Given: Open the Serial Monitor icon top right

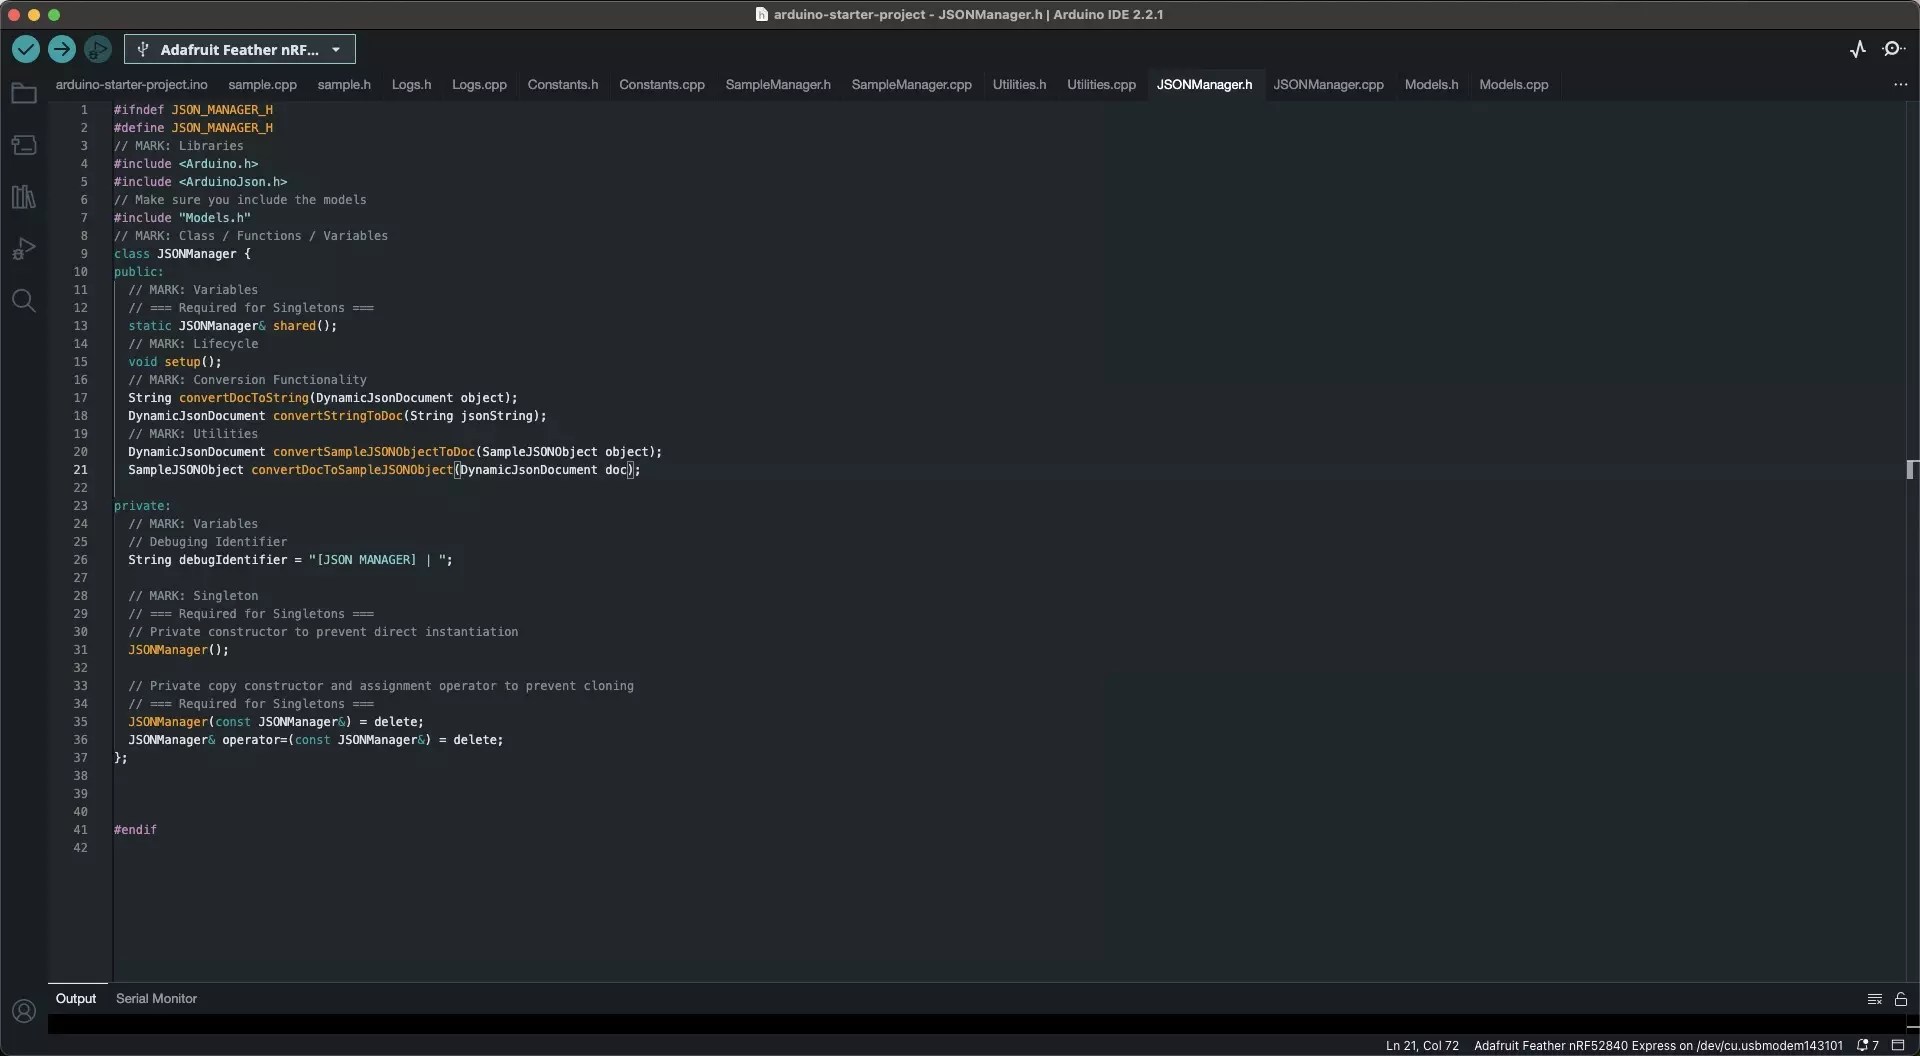Looking at the screenshot, I should (x=1893, y=48).
